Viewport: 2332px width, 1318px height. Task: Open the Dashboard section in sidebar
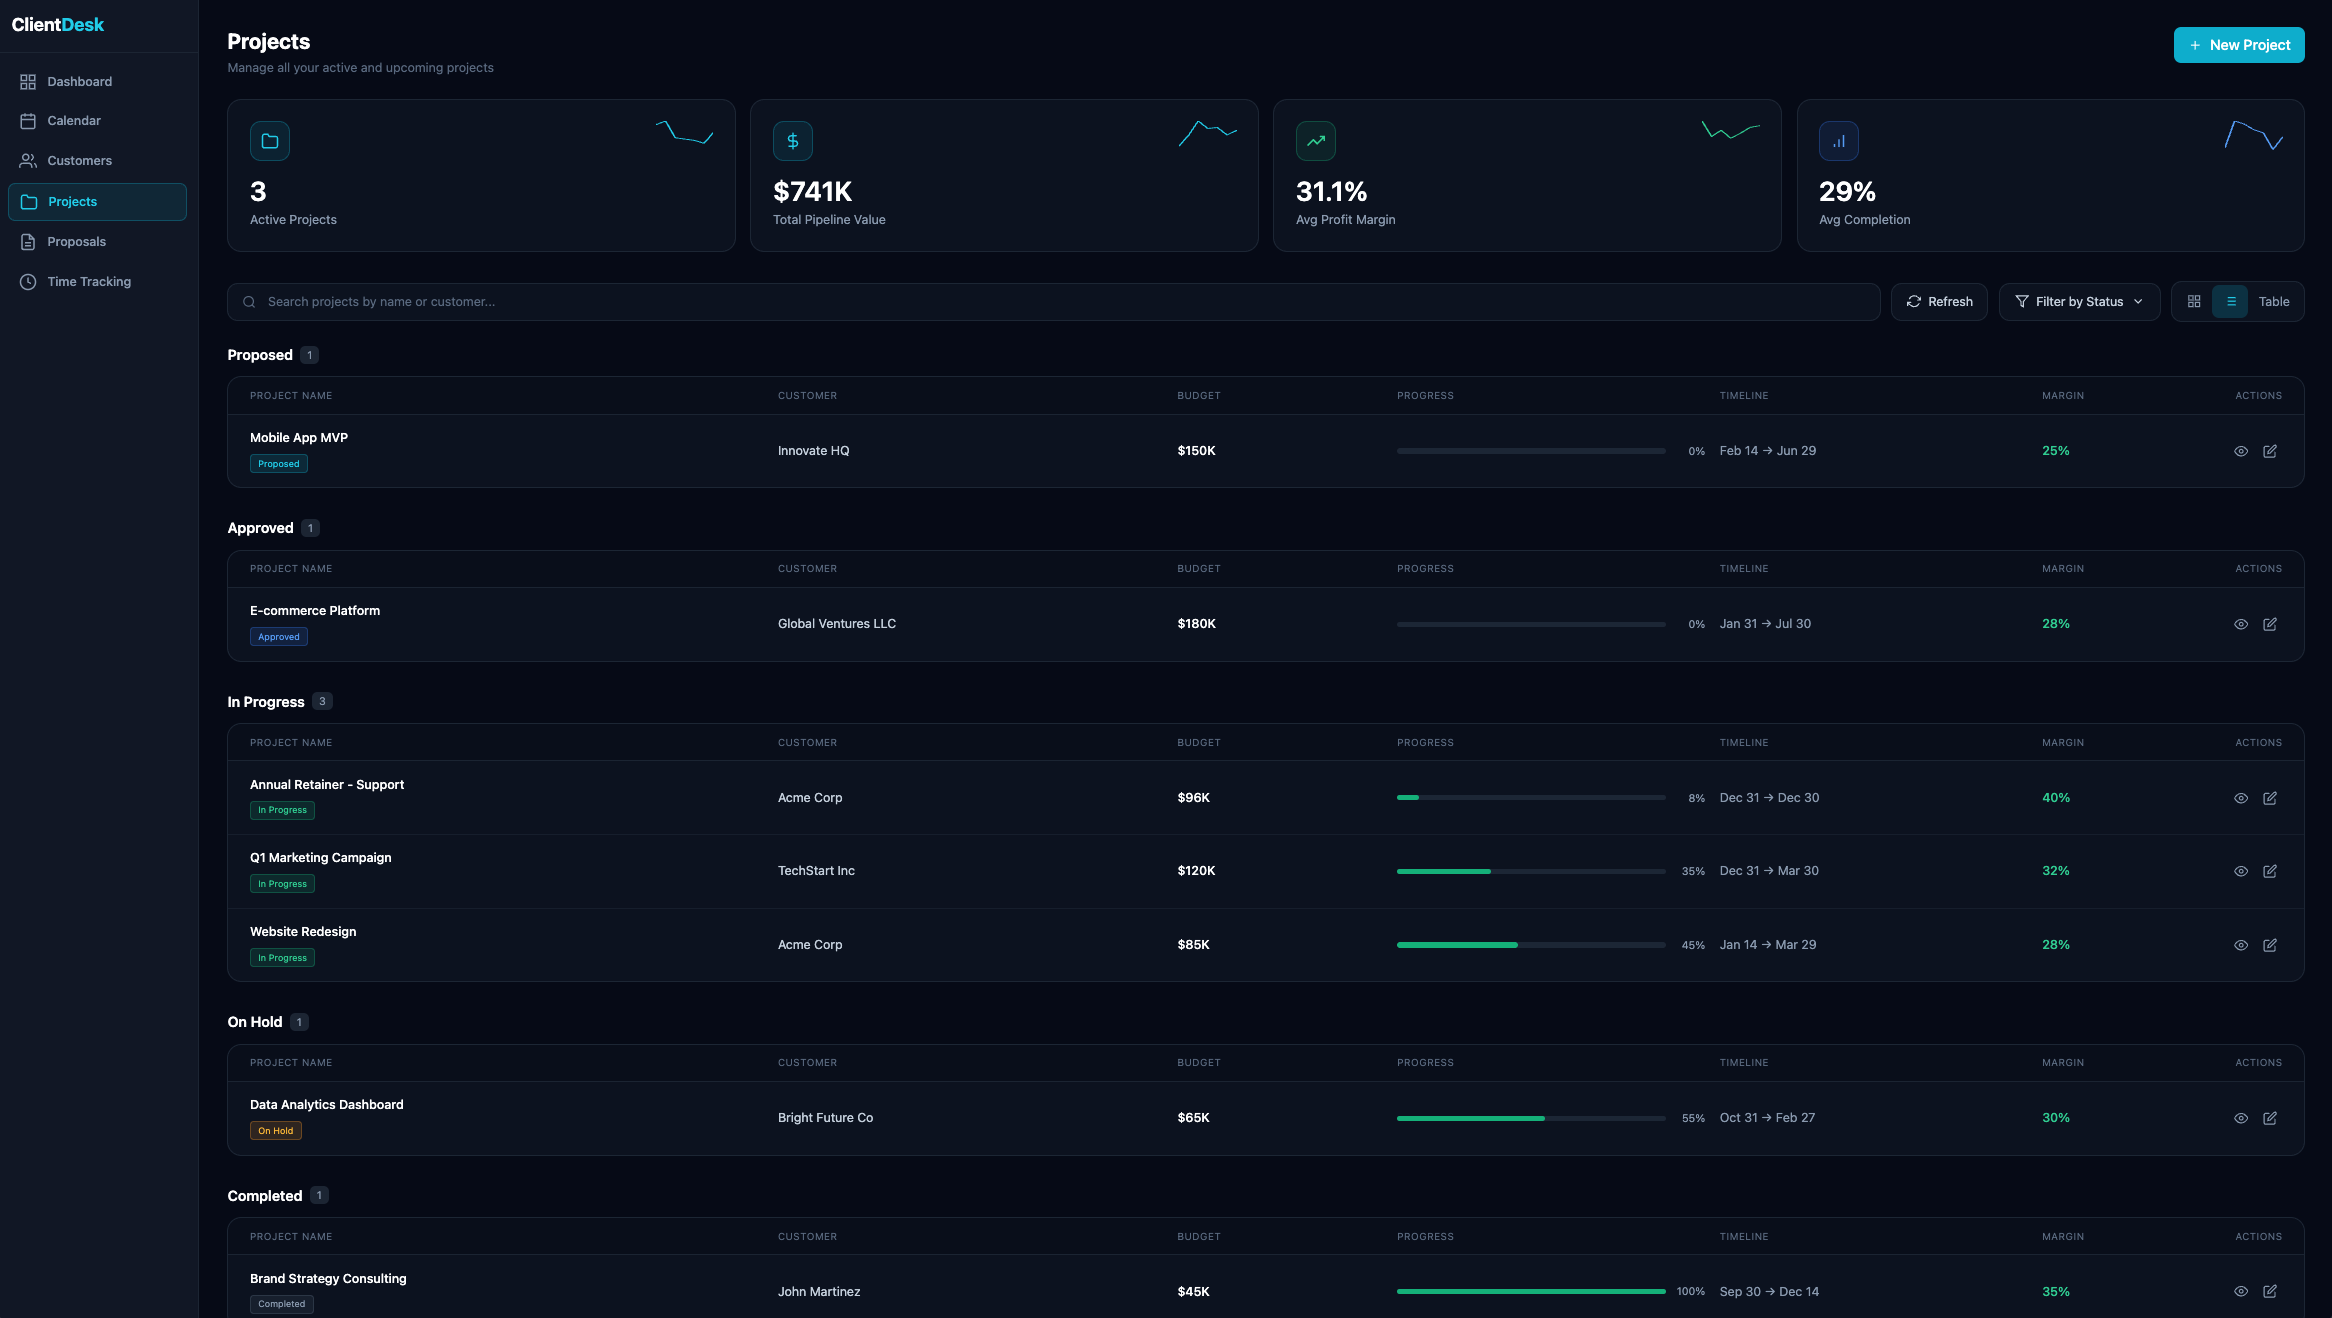[78, 81]
